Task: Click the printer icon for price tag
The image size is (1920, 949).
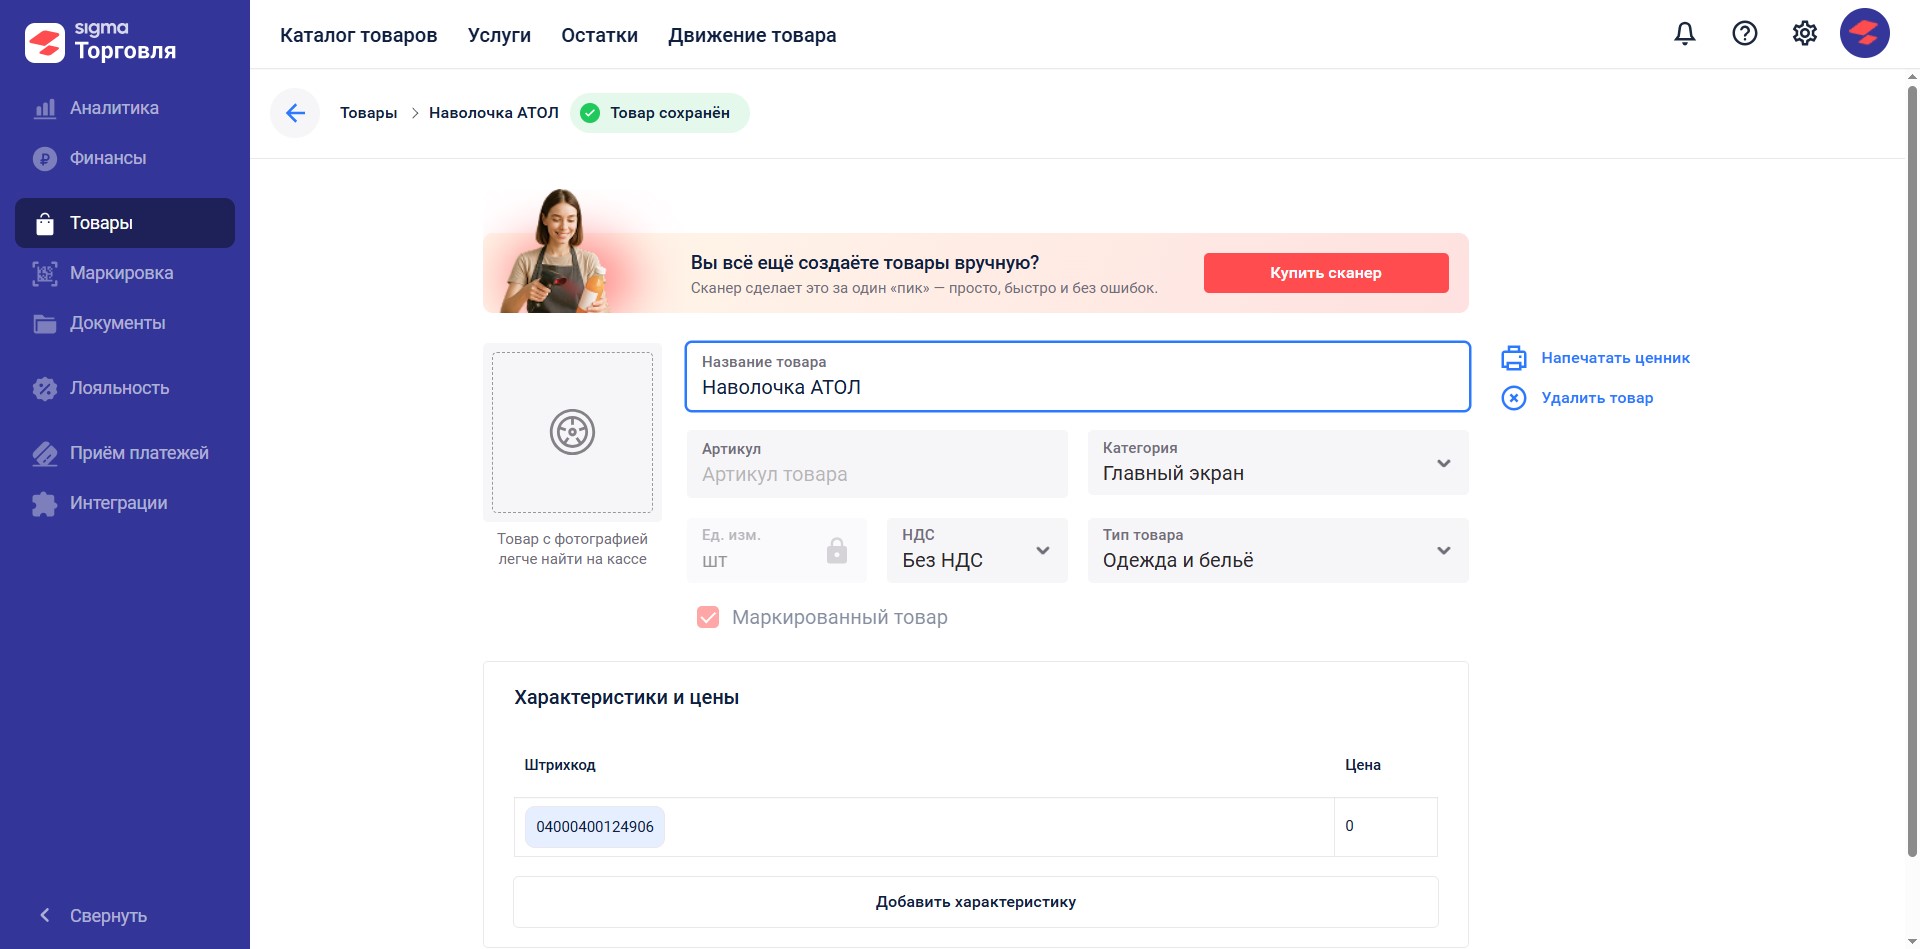Action: click(x=1514, y=358)
